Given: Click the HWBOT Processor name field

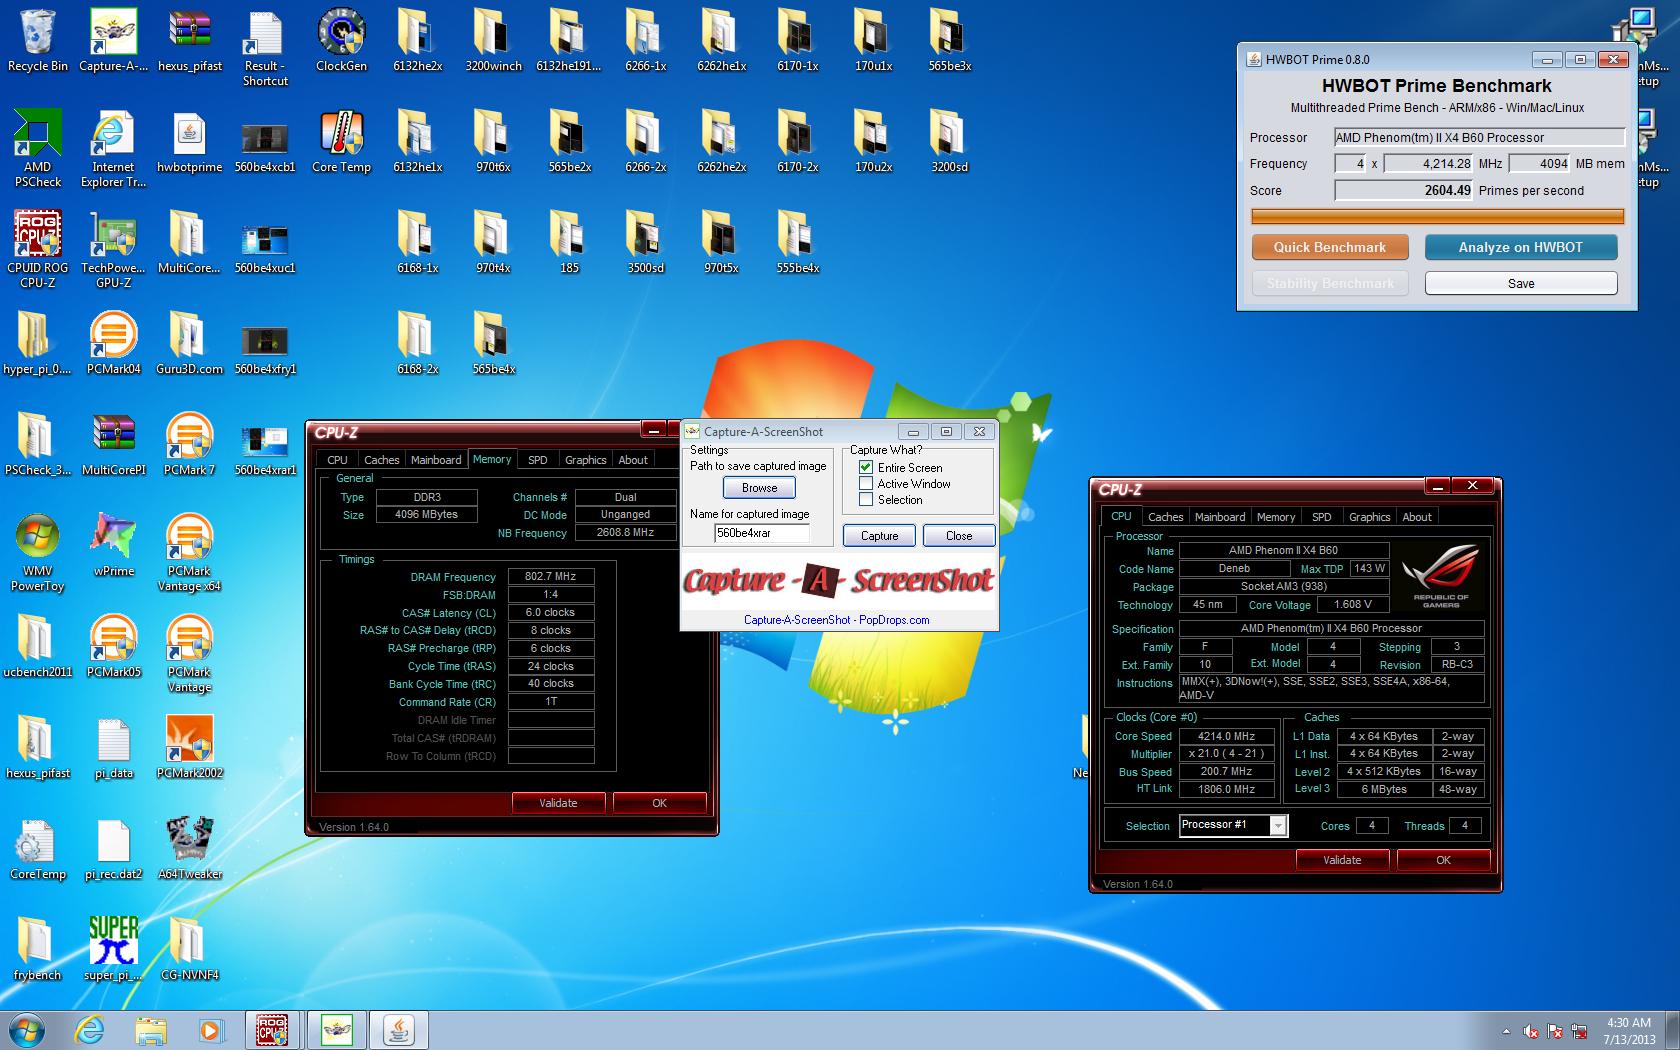Looking at the screenshot, I should (1478, 138).
